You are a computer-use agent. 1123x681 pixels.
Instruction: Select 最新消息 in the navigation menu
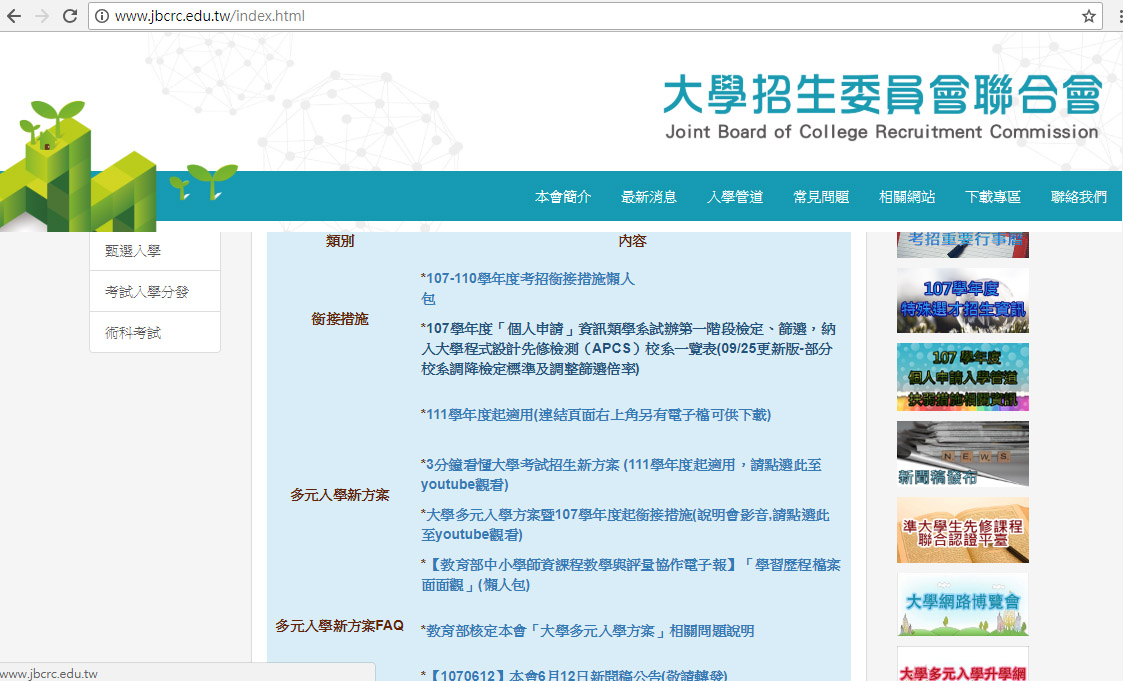coord(648,197)
